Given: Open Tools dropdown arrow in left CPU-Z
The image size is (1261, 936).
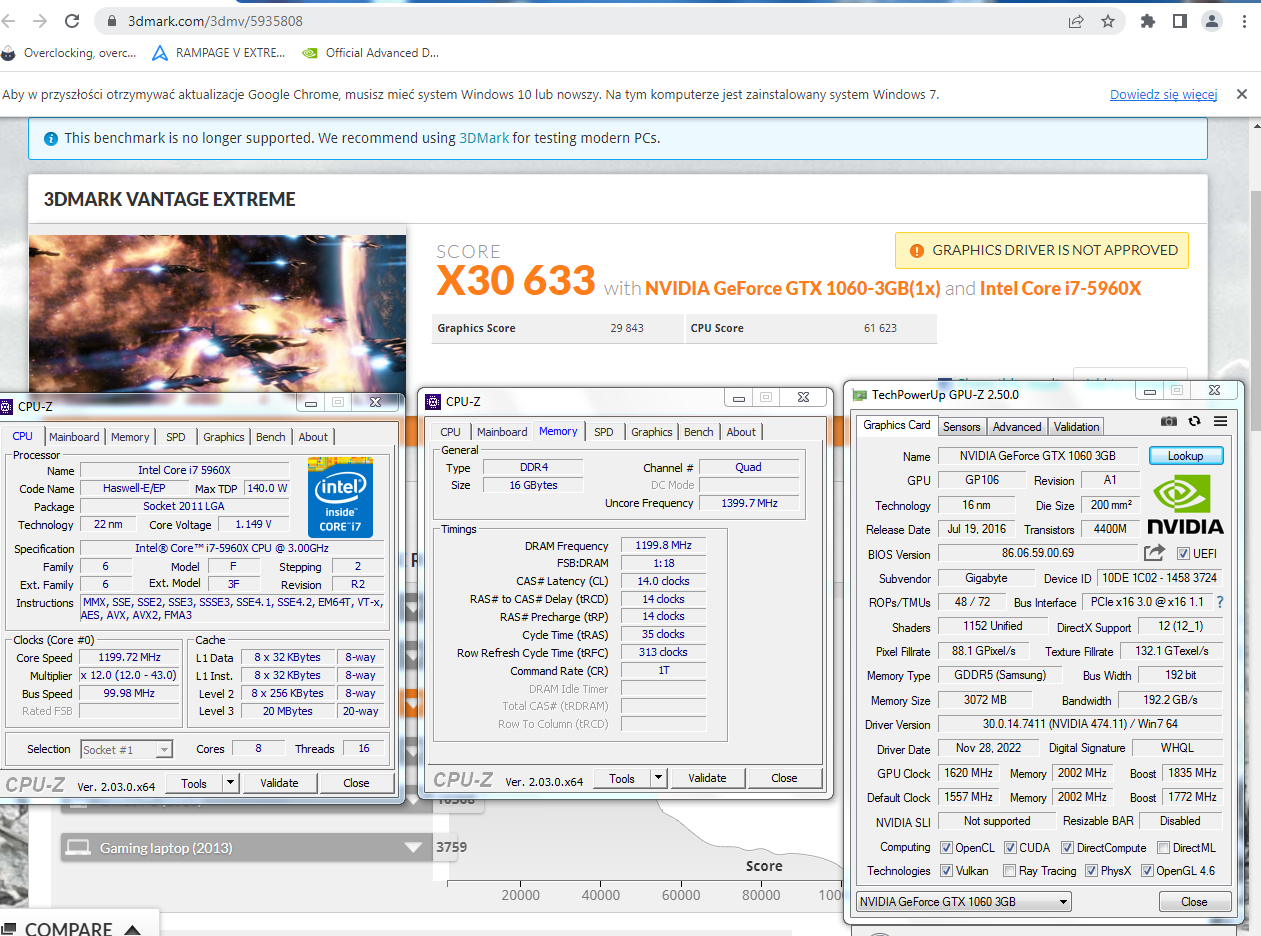Looking at the screenshot, I should click(x=231, y=783).
